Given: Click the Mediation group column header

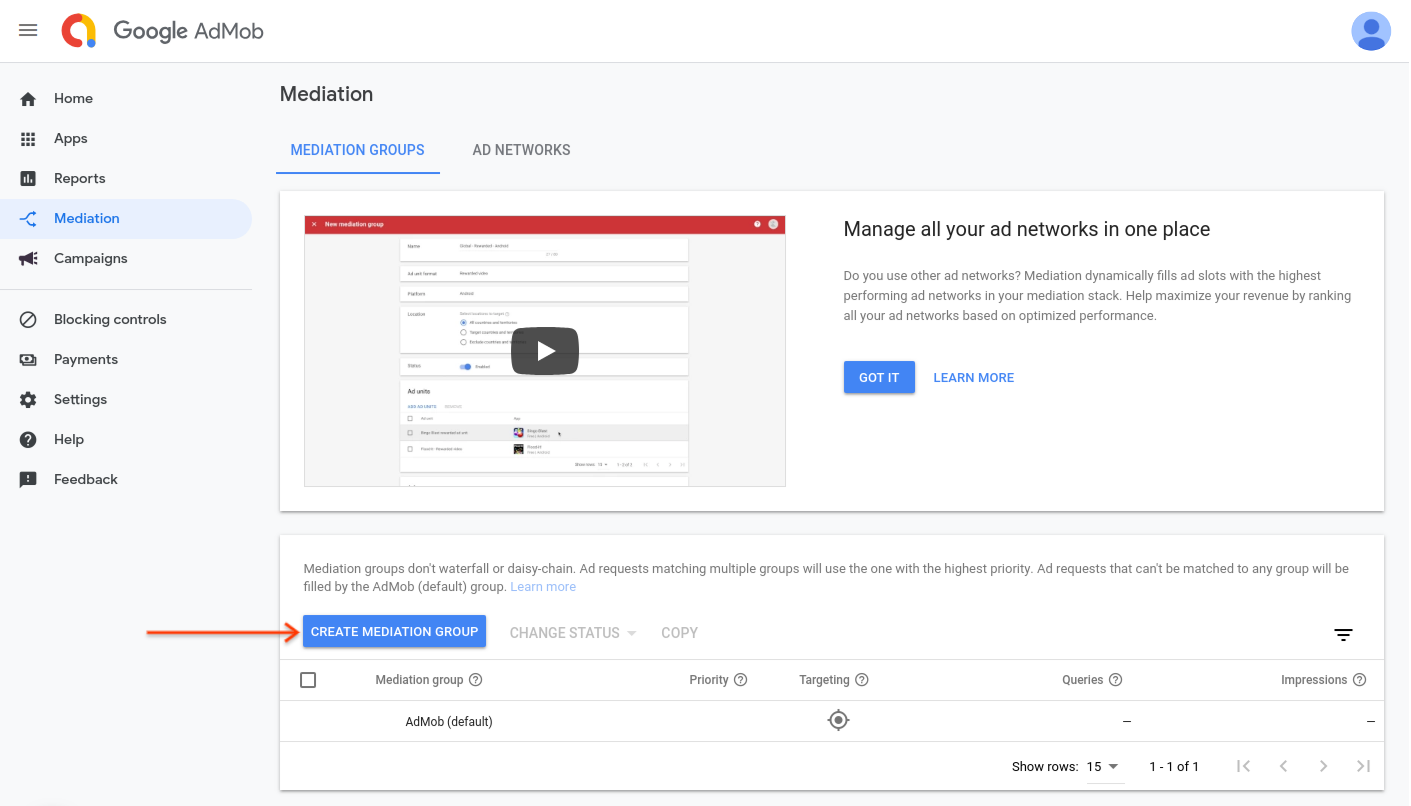Looking at the screenshot, I should (x=419, y=680).
